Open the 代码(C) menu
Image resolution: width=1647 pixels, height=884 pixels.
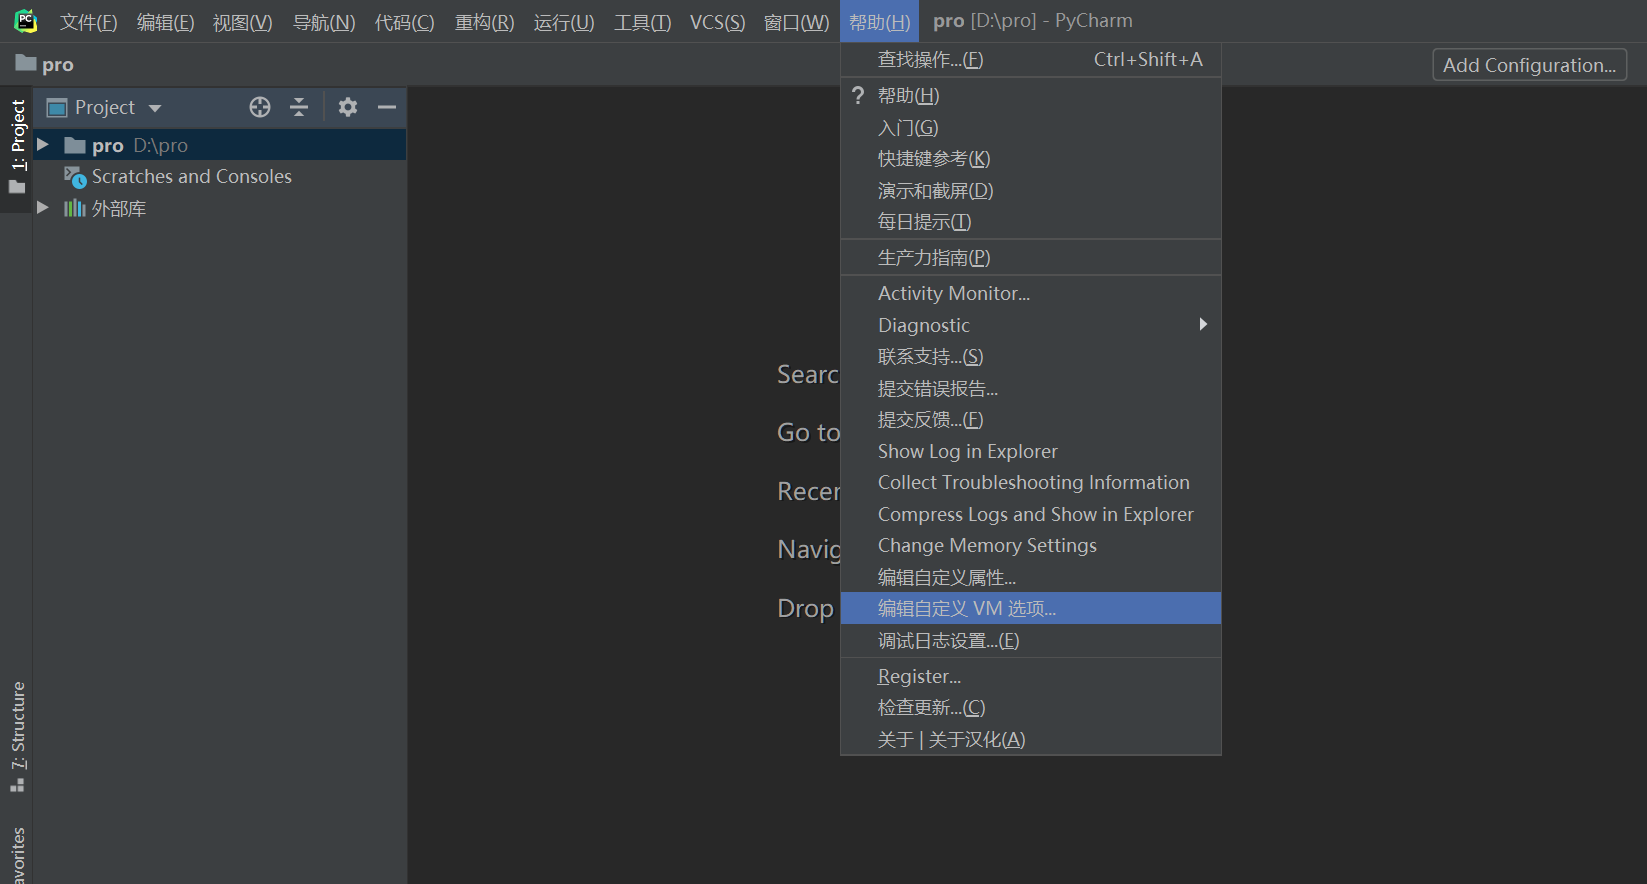[x=405, y=22]
